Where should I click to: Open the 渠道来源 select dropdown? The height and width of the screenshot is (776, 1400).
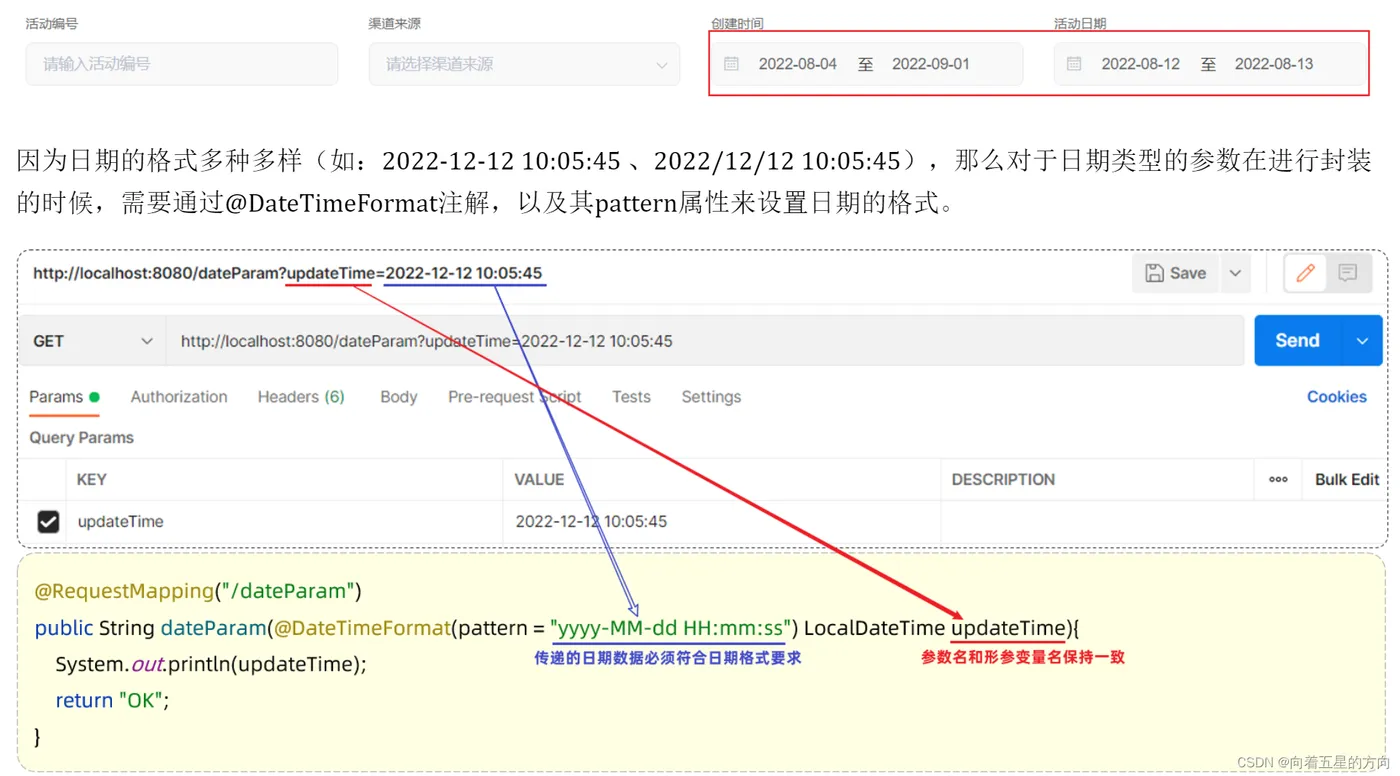tap(525, 64)
